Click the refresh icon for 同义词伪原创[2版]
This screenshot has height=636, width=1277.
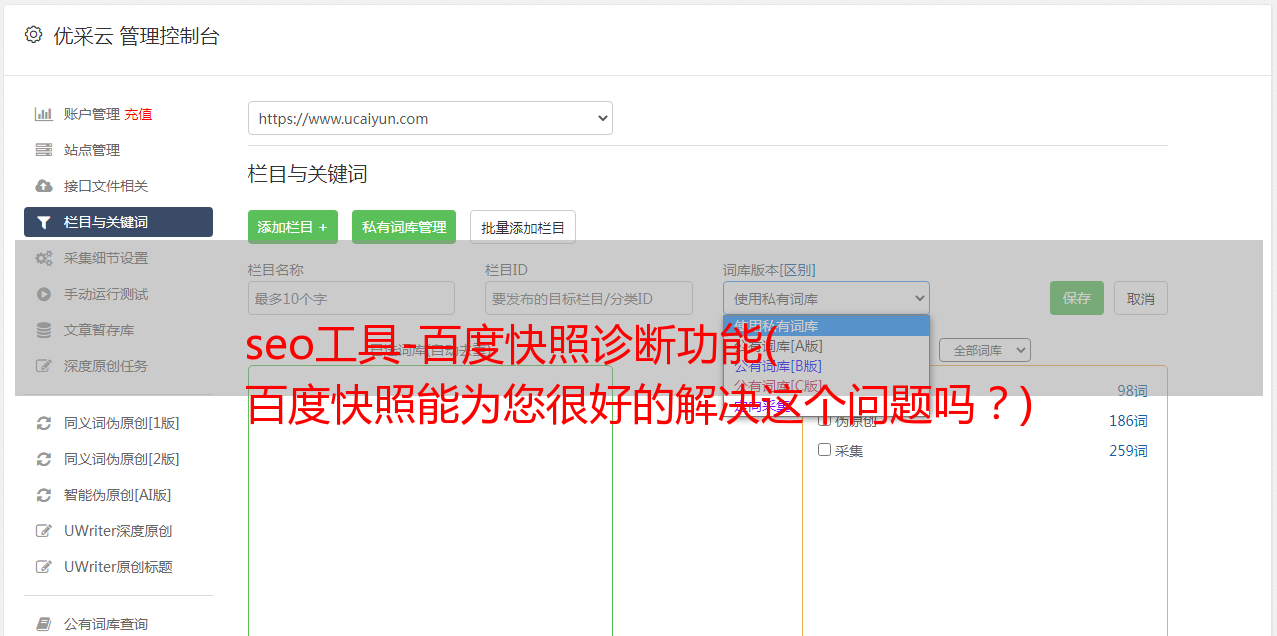[x=44, y=459]
